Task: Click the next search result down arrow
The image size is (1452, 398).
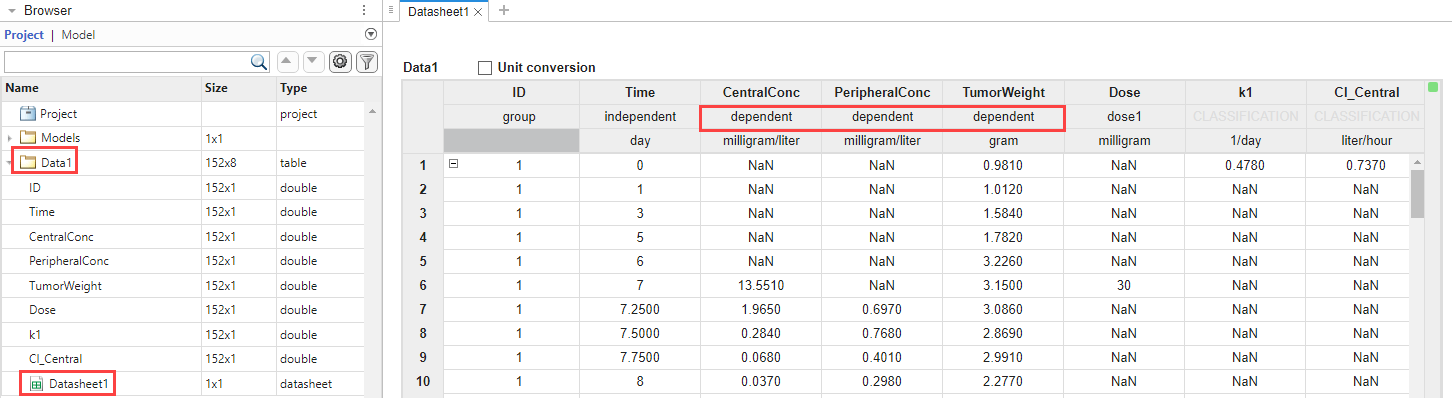Action: 313,62
